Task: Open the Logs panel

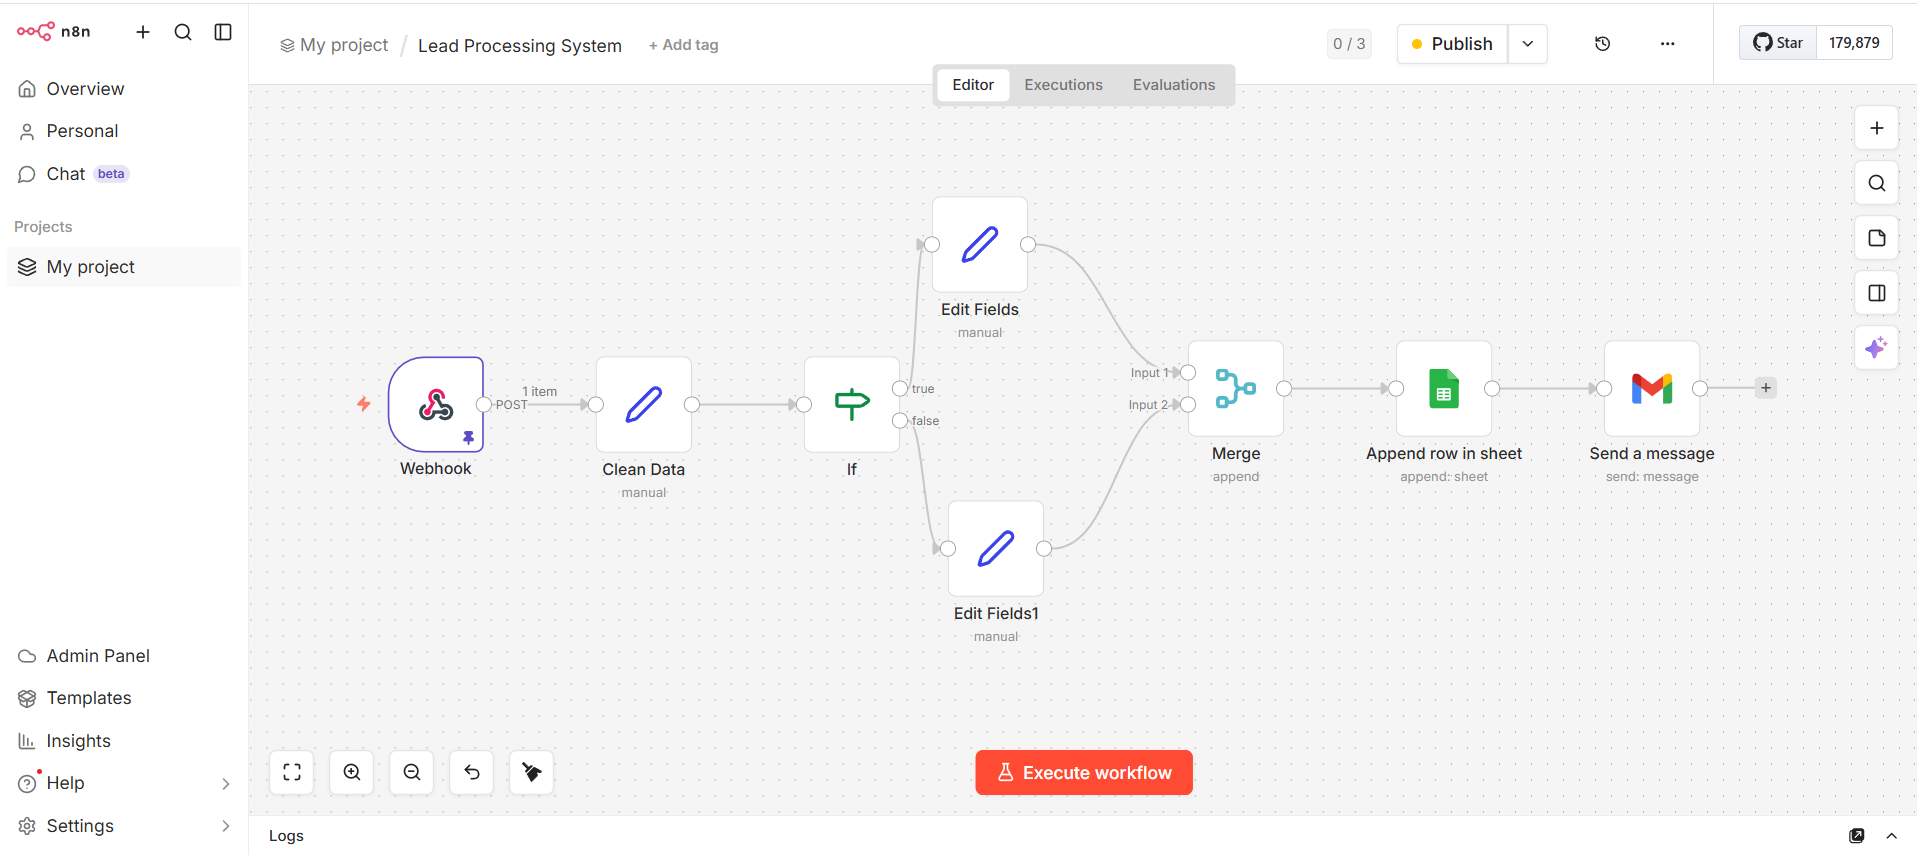Action: coord(286,836)
